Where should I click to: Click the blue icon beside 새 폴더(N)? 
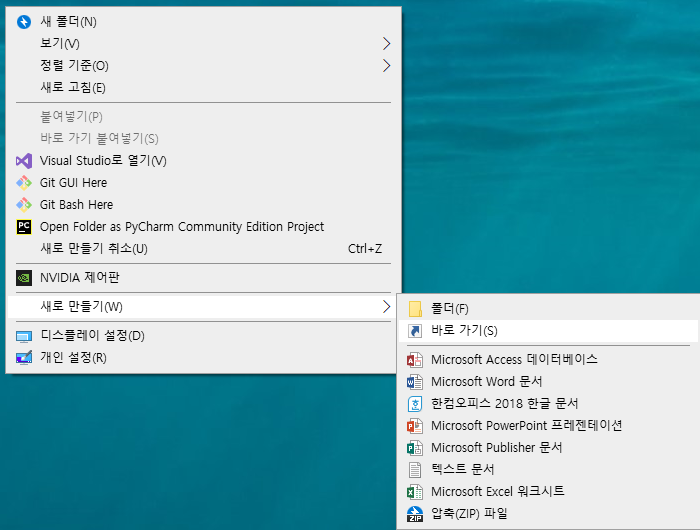[x=24, y=22]
